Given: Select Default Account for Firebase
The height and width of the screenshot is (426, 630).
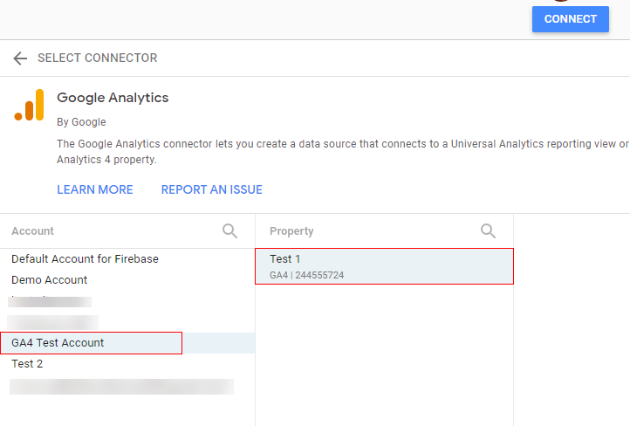Looking at the screenshot, I should pos(85,259).
